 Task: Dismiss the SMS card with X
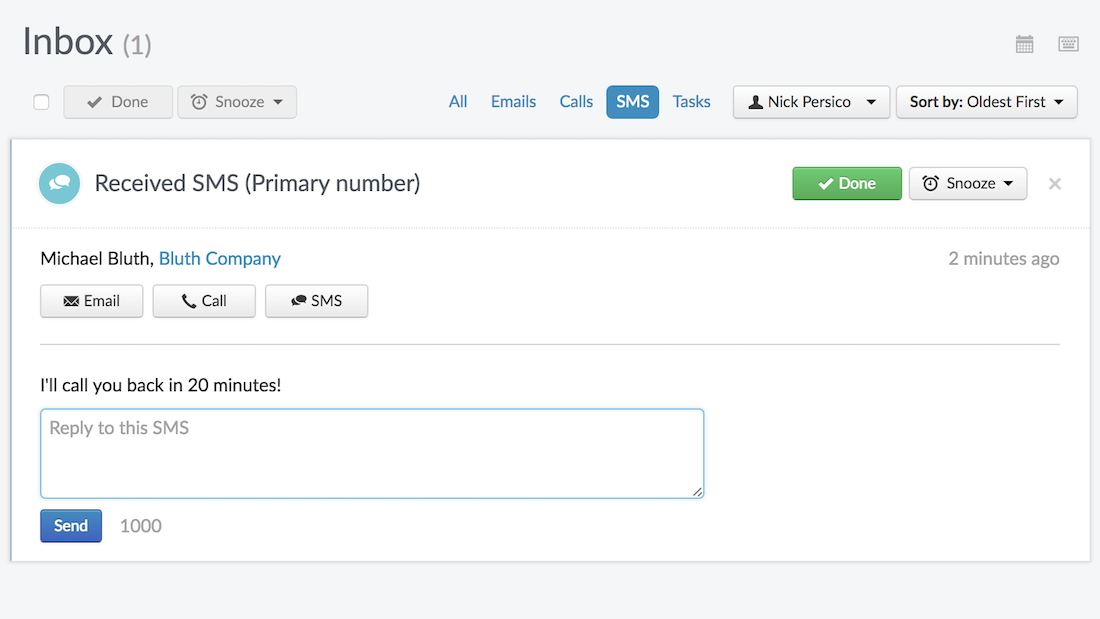(1054, 184)
